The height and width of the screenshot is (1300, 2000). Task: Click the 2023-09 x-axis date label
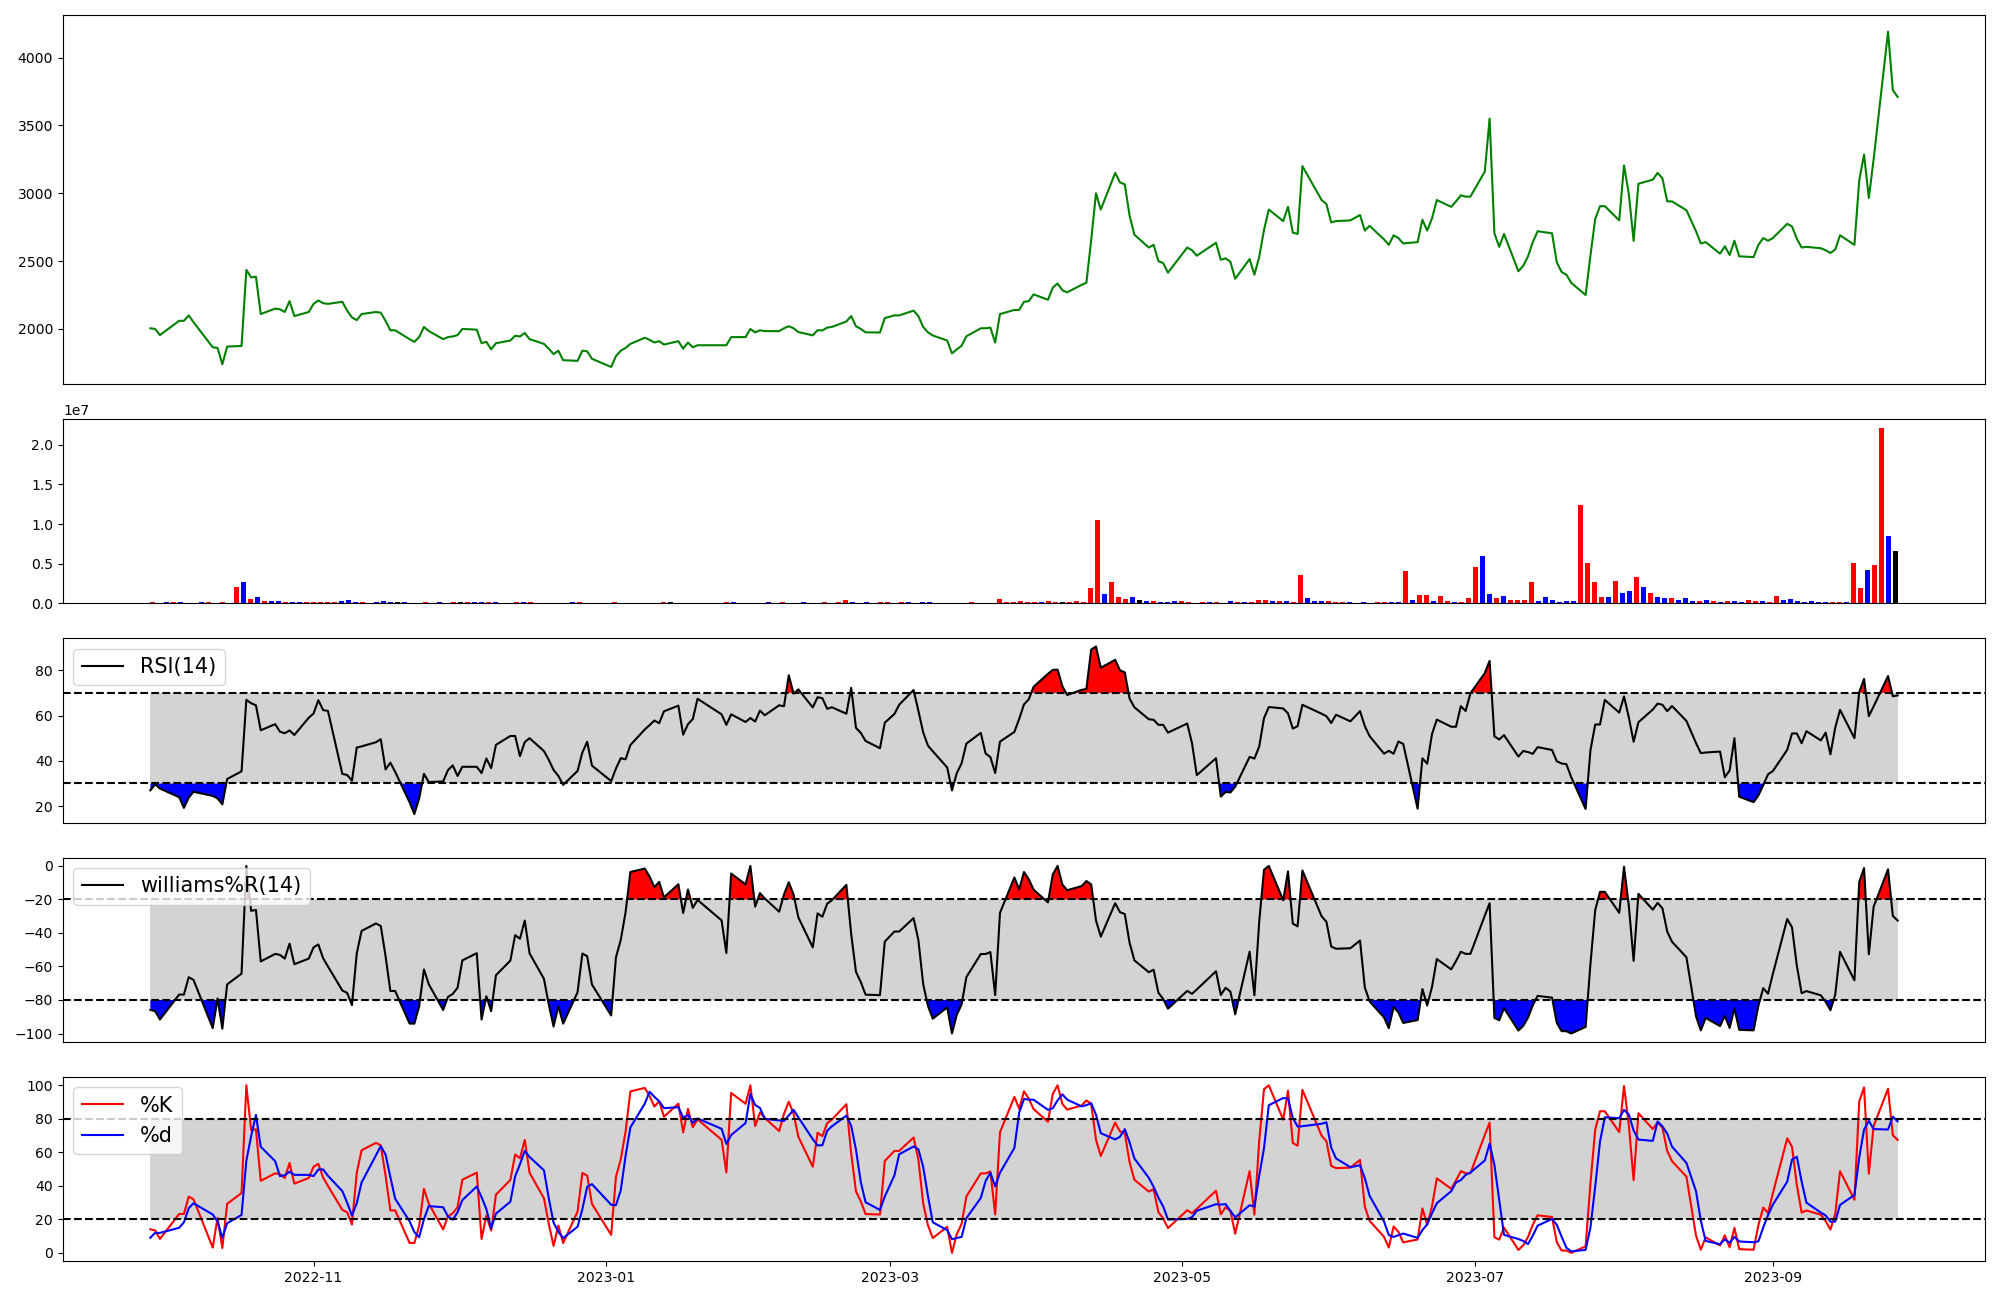[x=1773, y=1277]
